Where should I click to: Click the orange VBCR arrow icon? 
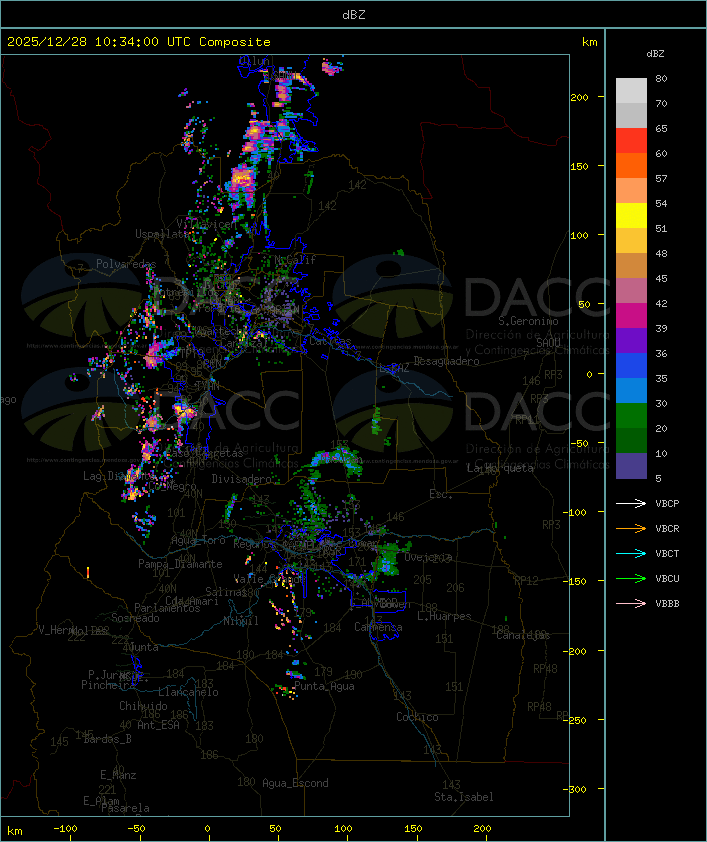tap(631, 528)
